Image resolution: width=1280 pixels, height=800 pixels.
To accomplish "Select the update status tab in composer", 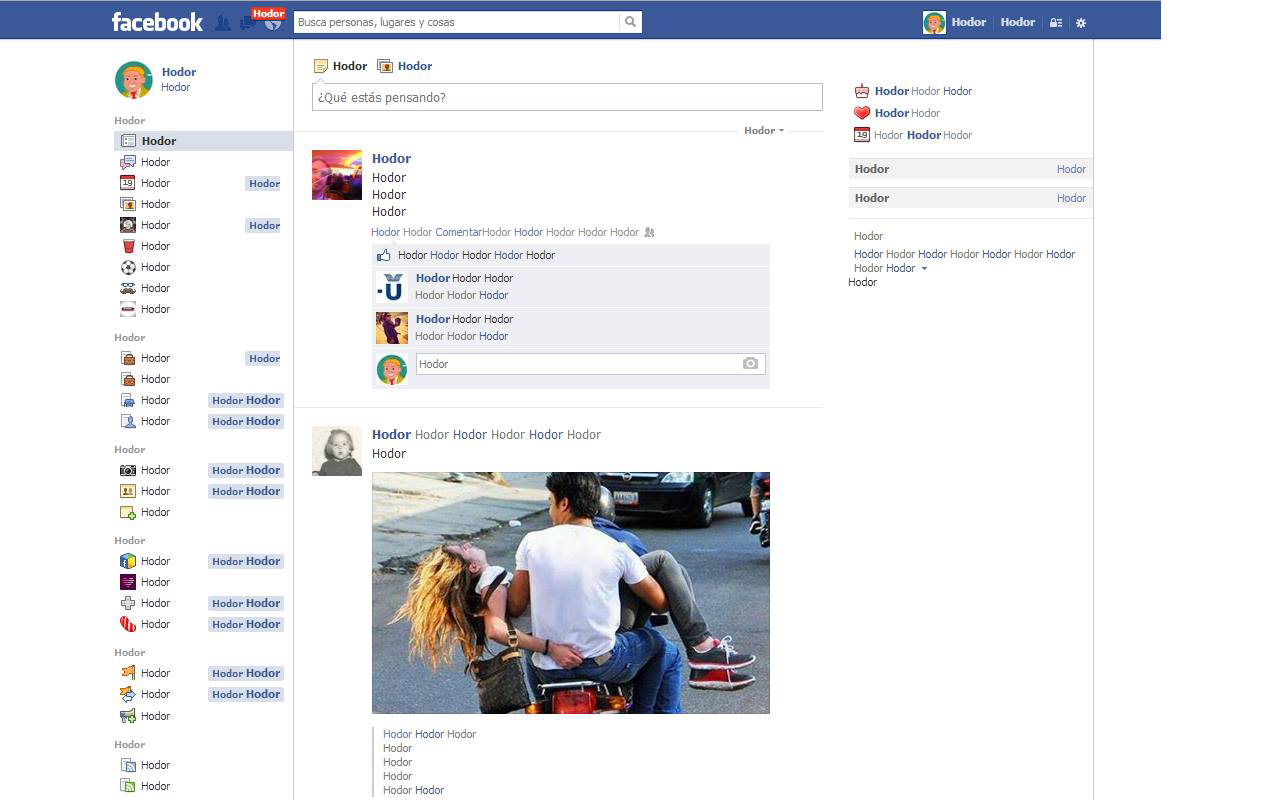I will coord(340,66).
